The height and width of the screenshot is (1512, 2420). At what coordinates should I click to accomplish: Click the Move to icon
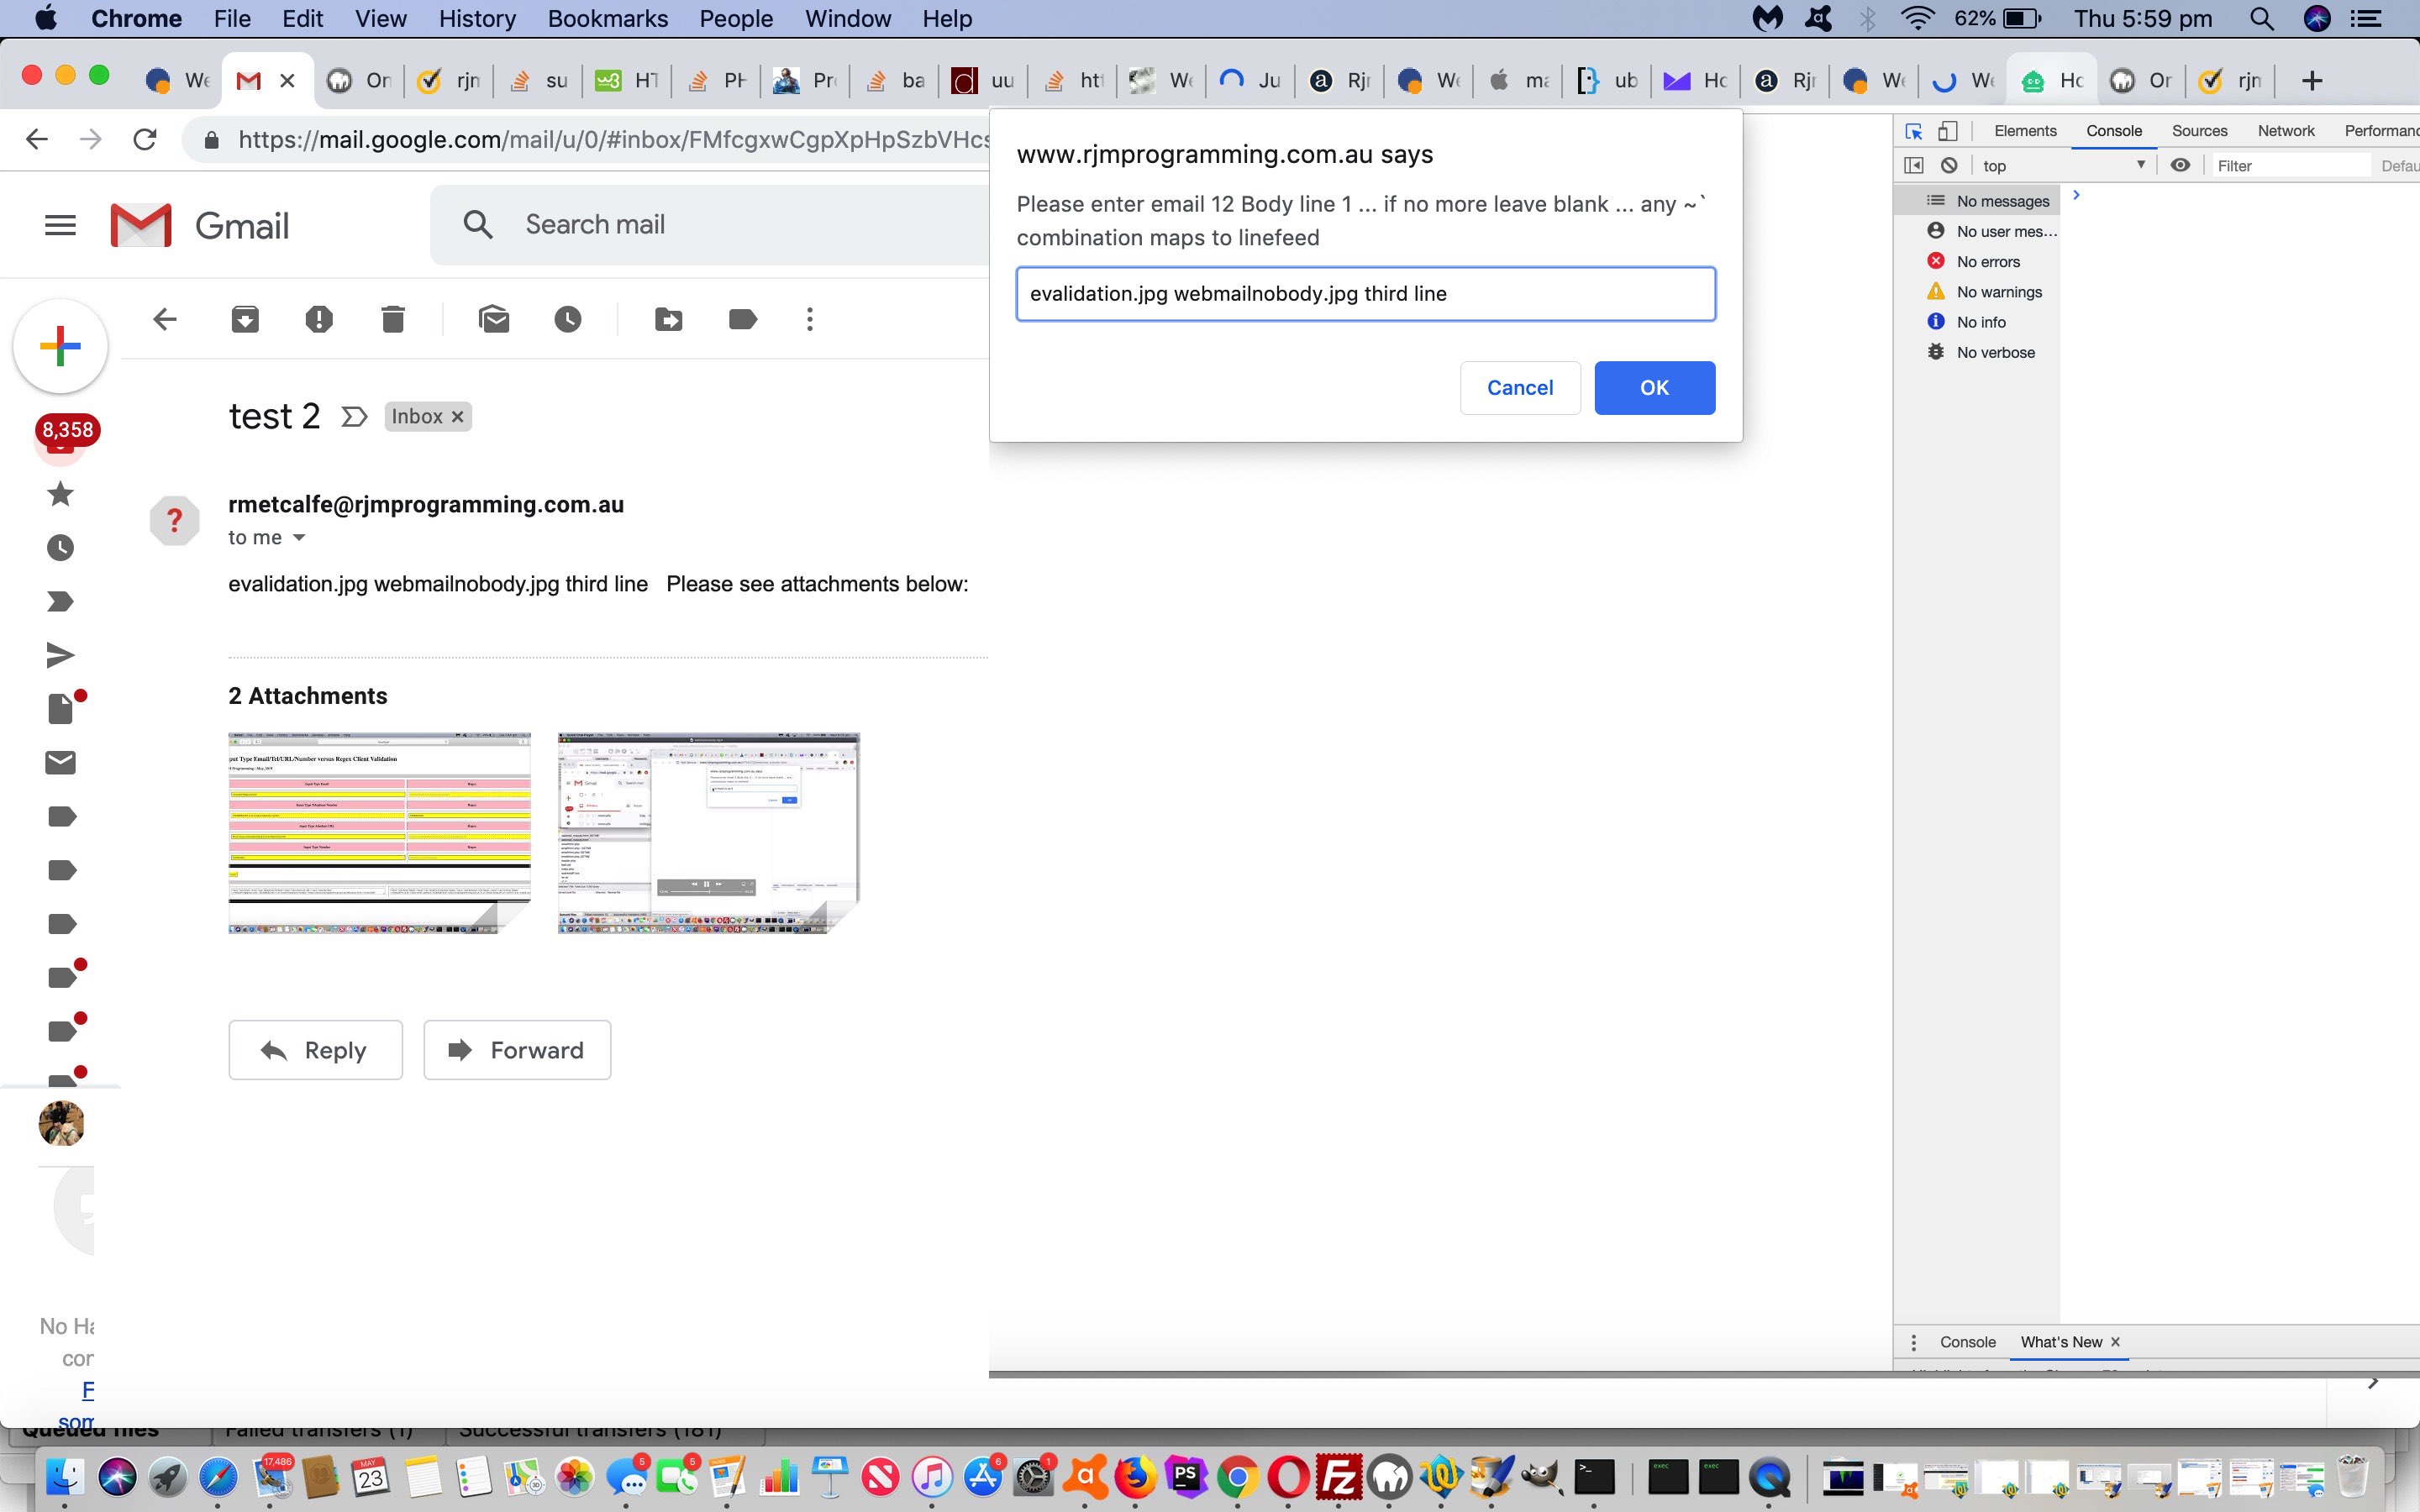[669, 320]
